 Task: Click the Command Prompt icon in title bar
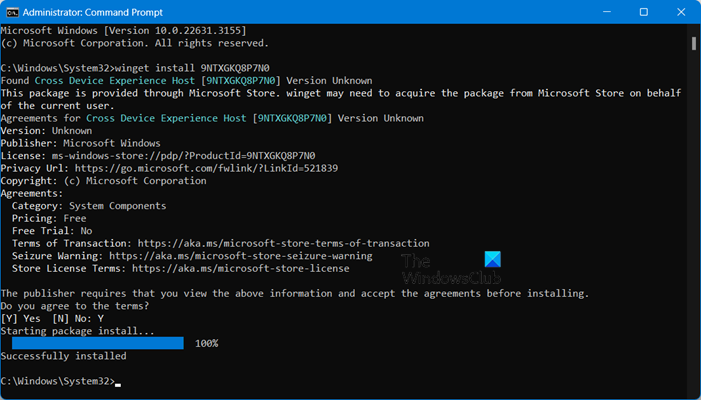[13, 12]
